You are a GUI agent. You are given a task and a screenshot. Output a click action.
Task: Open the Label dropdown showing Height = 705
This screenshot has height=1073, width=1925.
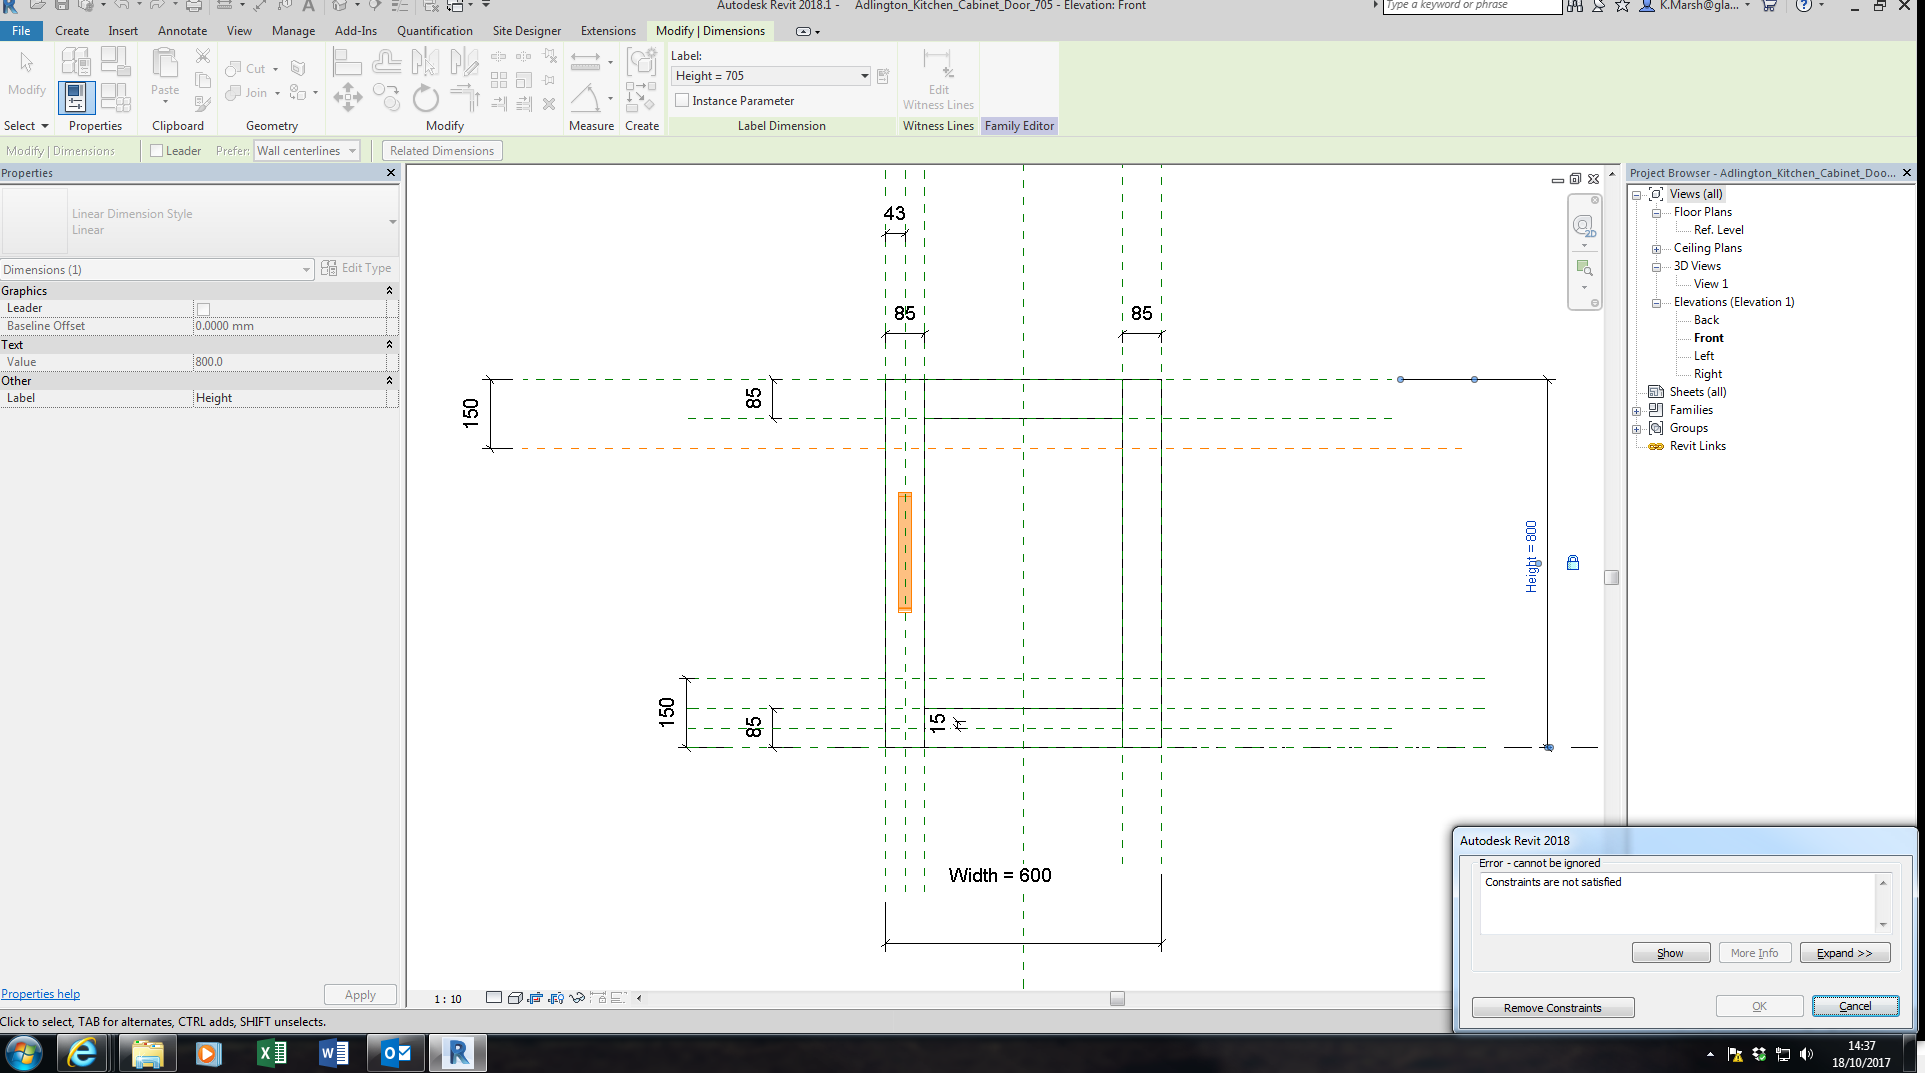coord(864,75)
